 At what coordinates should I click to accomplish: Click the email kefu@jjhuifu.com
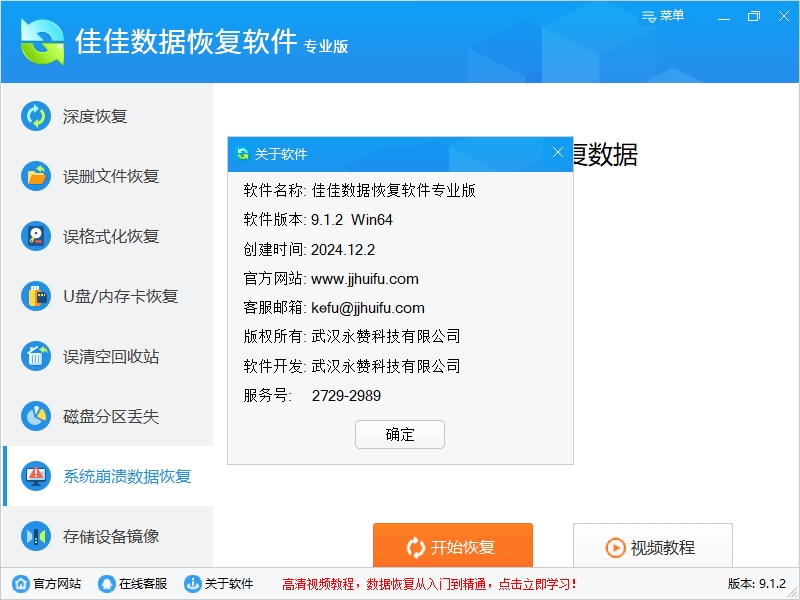368,308
